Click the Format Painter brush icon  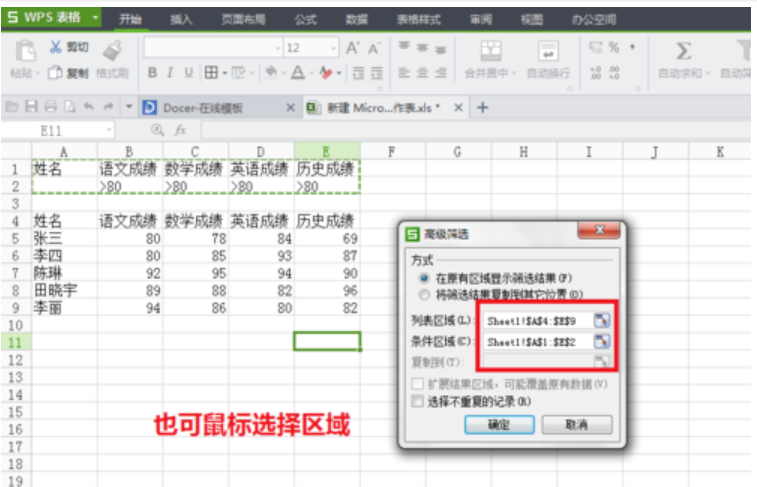[x=111, y=50]
